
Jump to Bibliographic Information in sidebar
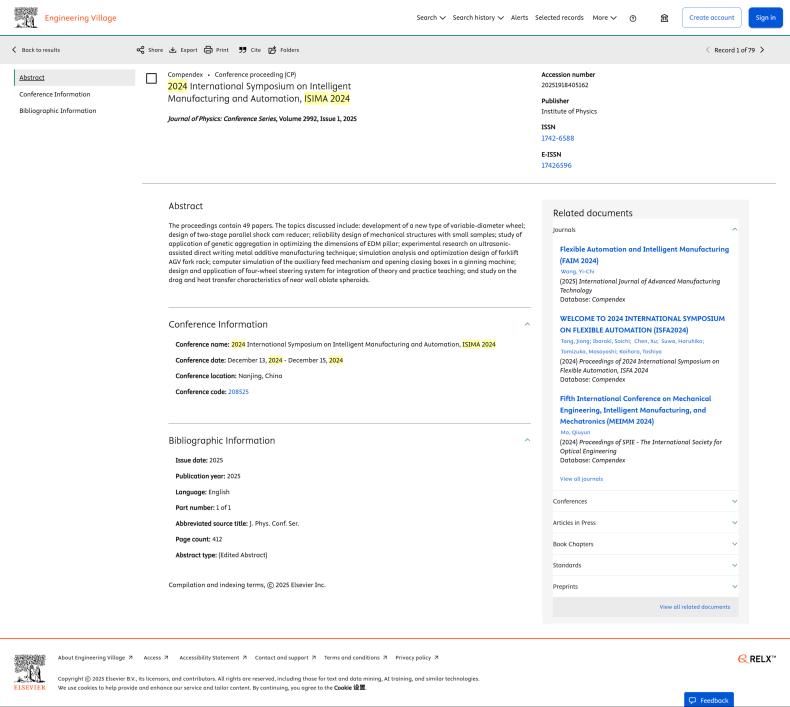click(58, 110)
